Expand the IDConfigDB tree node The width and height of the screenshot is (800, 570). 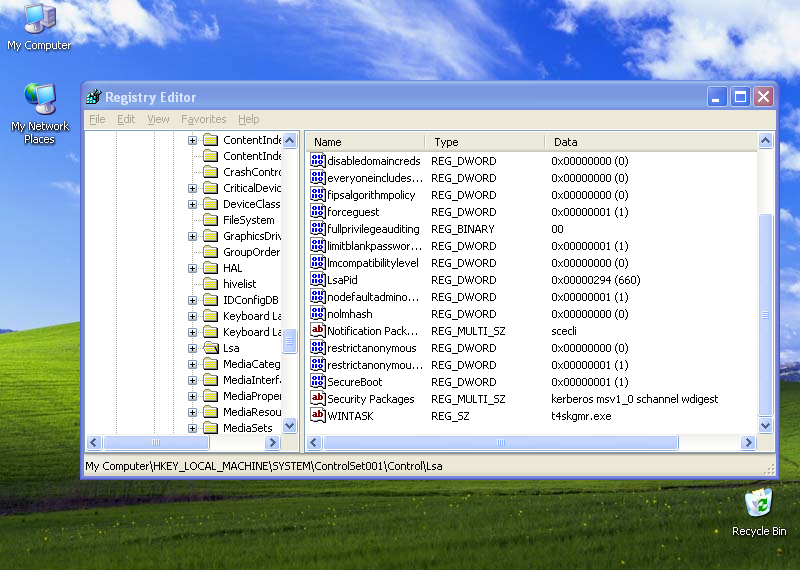coord(192,300)
